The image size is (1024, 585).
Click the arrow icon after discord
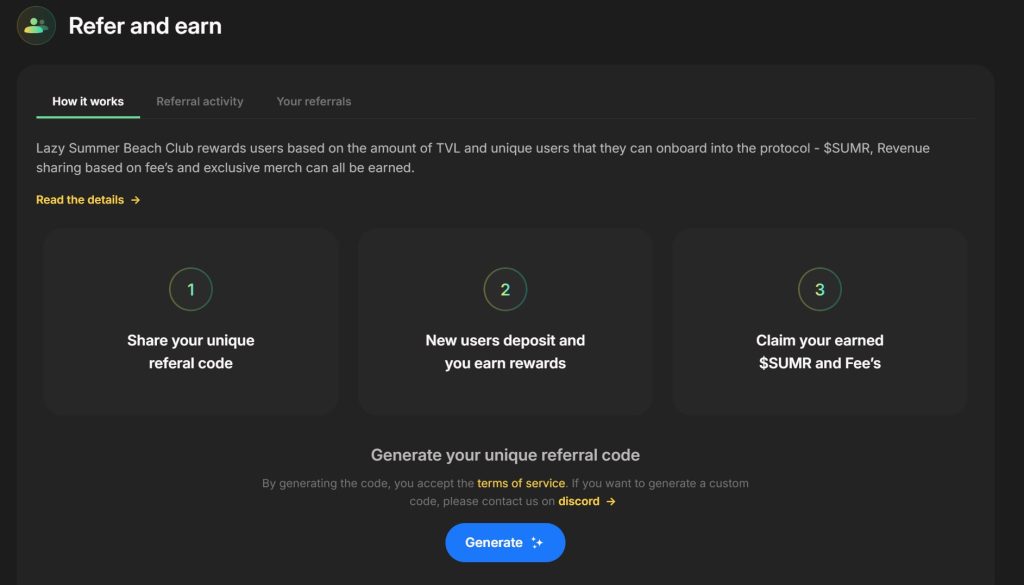coord(611,501)
